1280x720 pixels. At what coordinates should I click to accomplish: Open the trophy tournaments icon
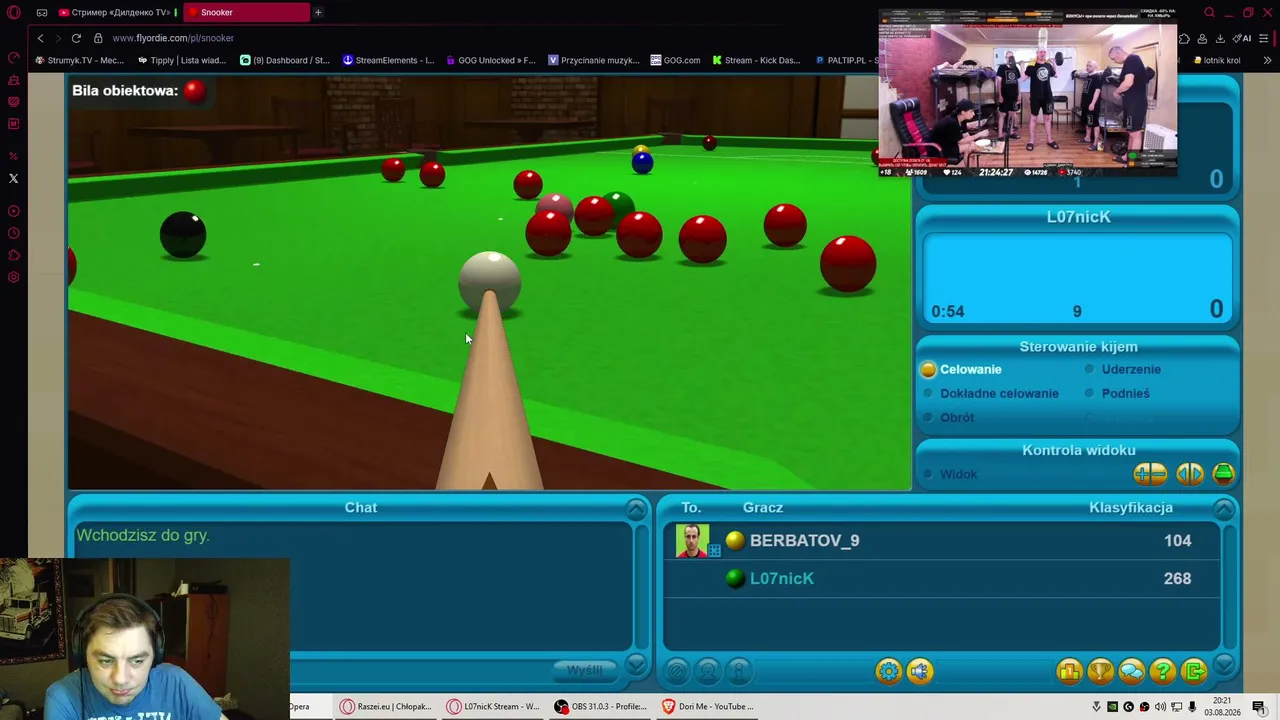coord(1100,671)
